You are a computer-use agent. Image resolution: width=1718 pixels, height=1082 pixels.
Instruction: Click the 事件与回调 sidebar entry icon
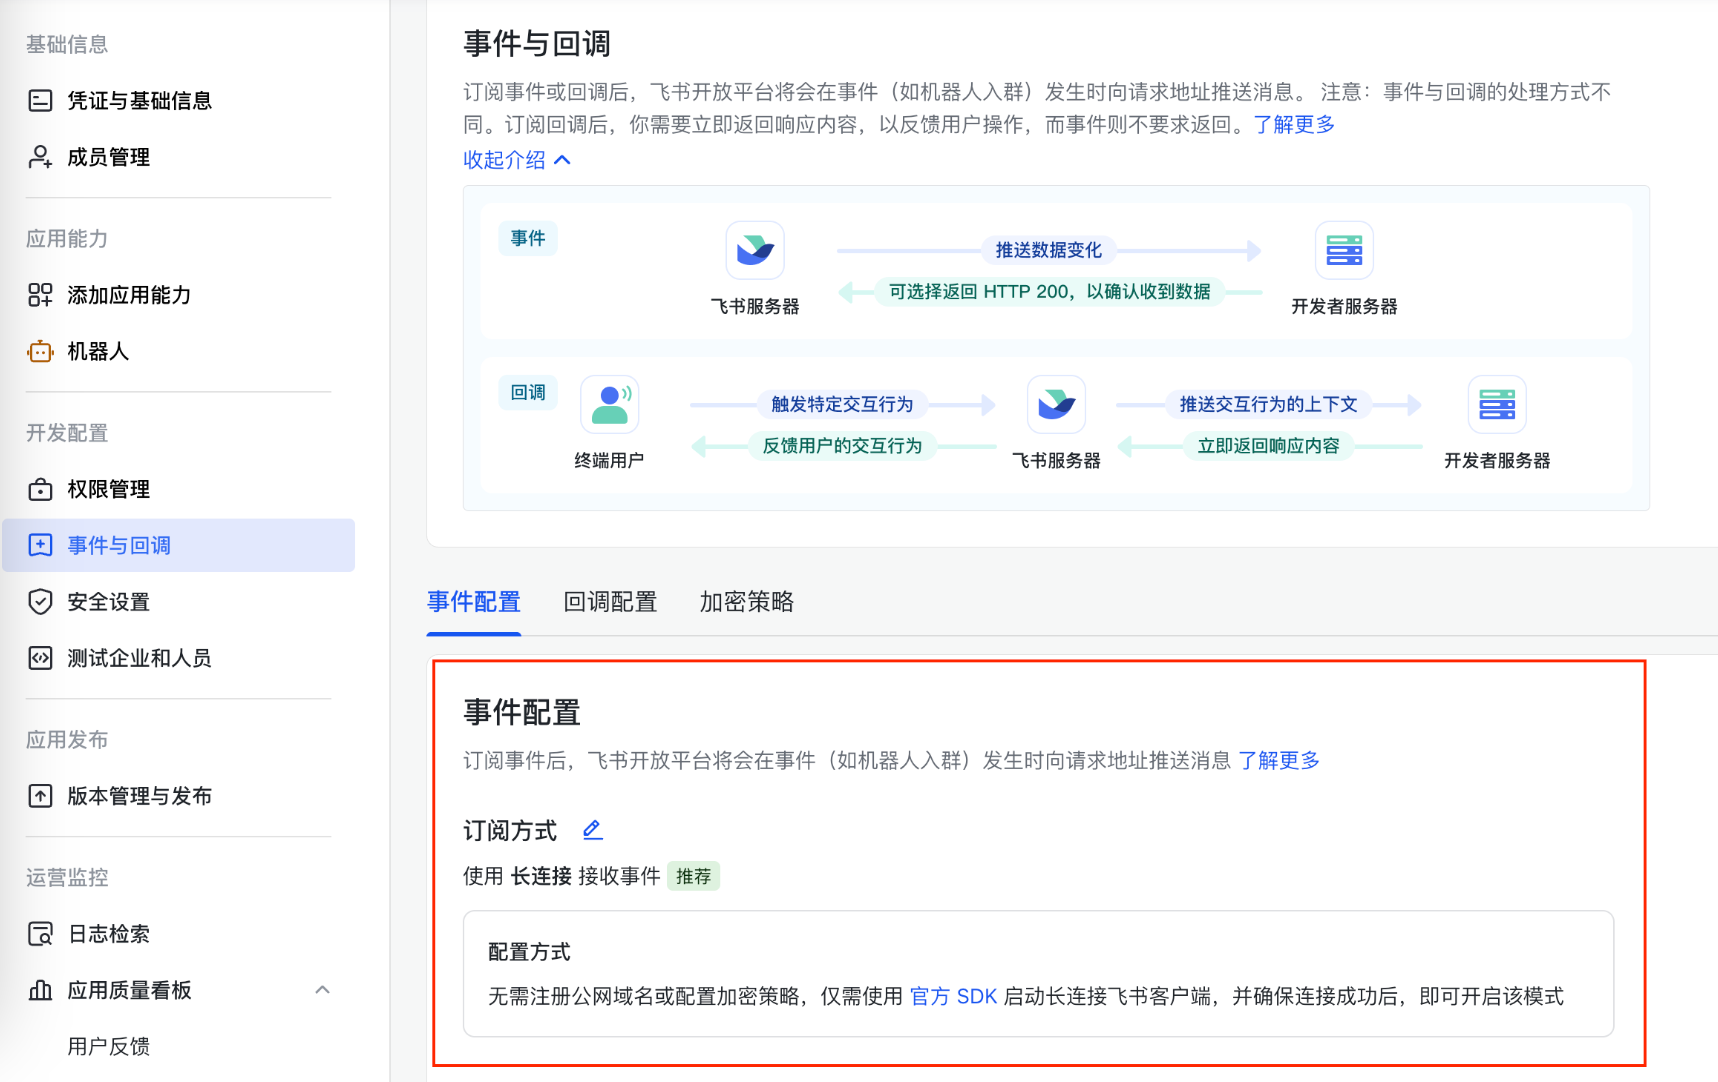[x=40, y=545]
